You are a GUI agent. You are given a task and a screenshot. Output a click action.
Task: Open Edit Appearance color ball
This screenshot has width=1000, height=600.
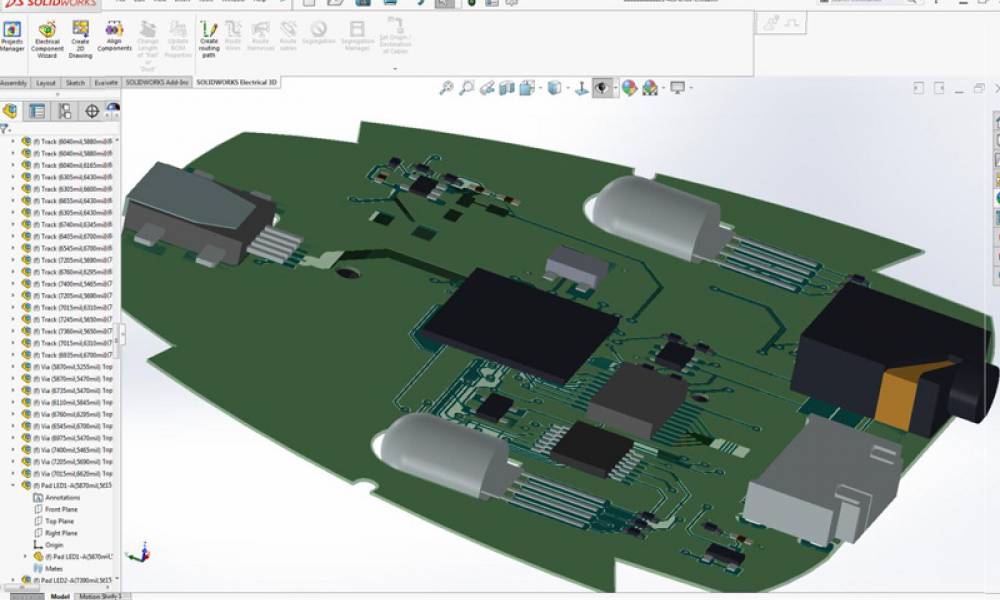point(629,88)
